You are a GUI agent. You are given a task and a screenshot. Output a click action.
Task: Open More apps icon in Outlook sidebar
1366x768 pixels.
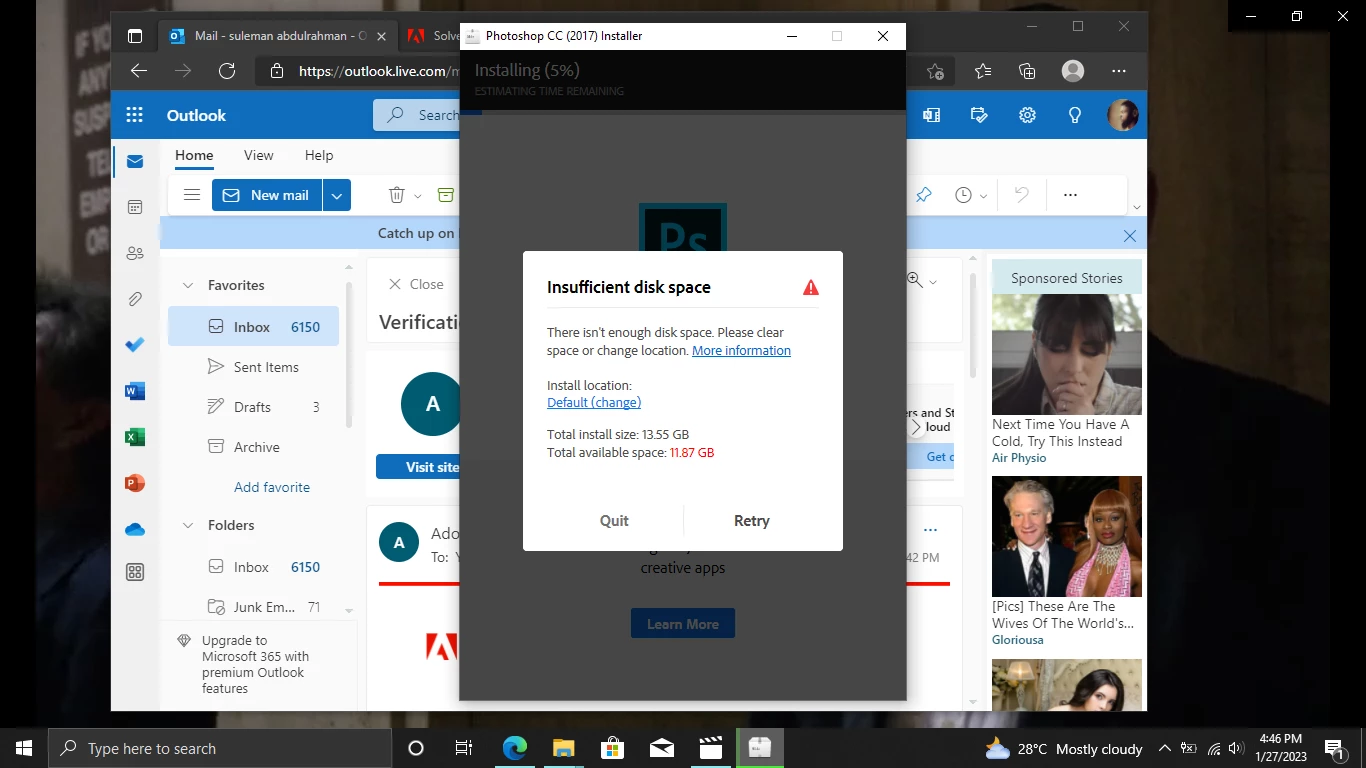click(x=135, y=572)
